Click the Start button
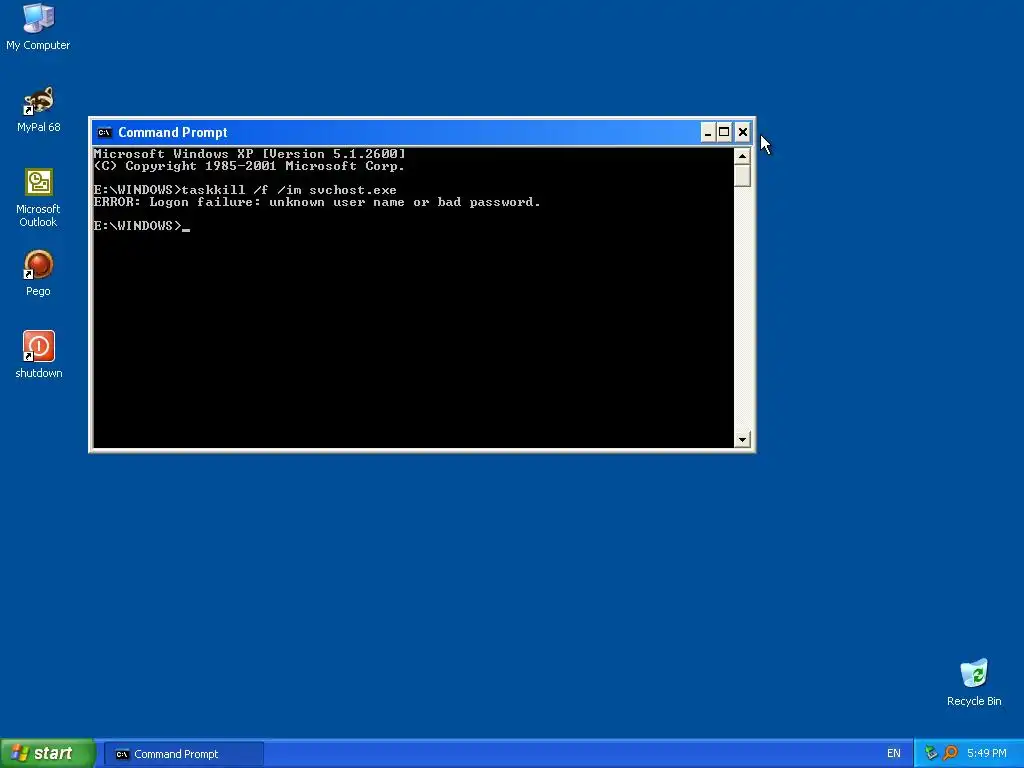Viewport: 1024px width, 768px height. point(47,754)
